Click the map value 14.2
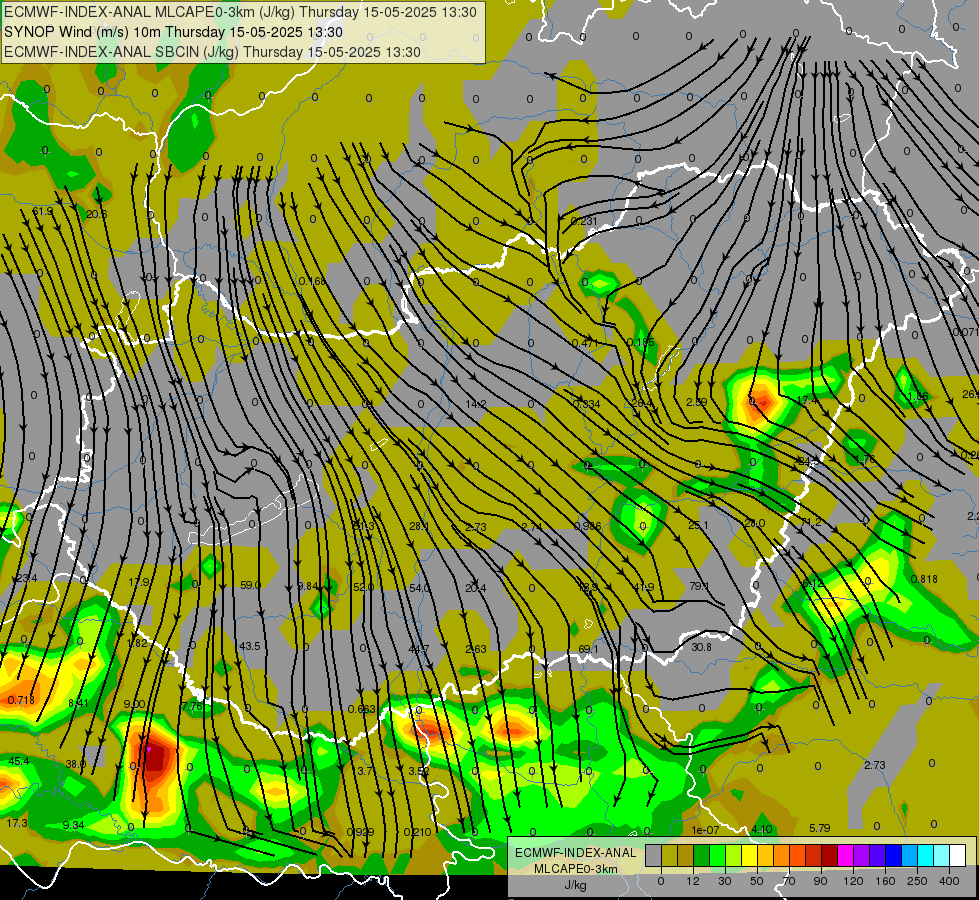The width and height of the screenshot is (979, 900). click(x=476, y=405)
